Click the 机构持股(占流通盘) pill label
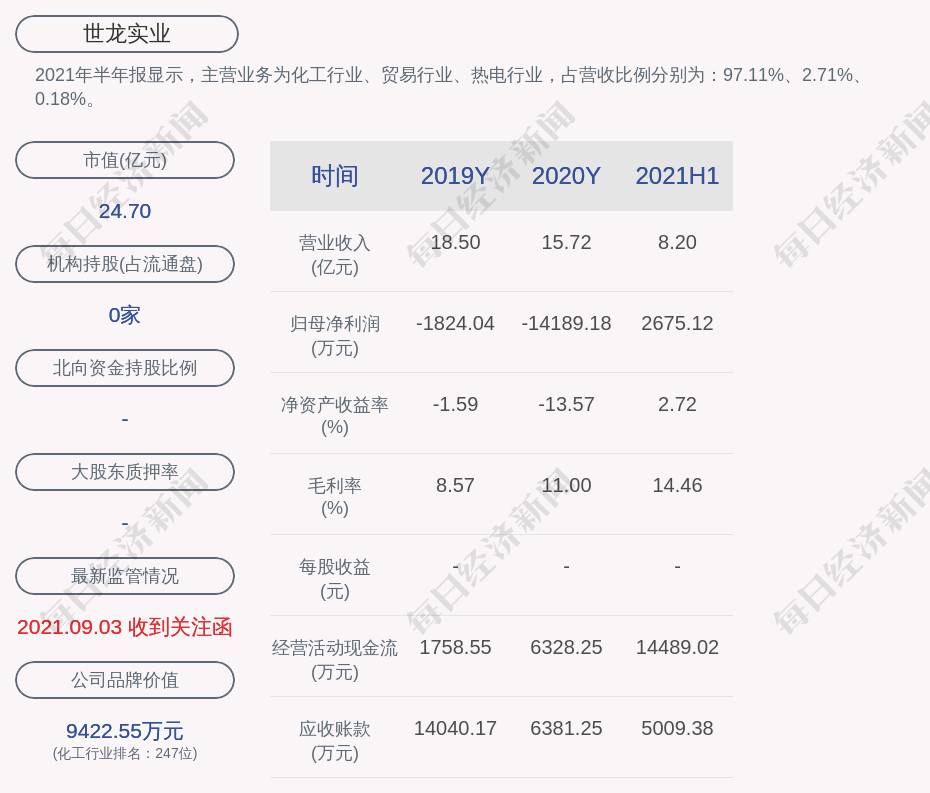Viewport: 930px width, 793px height. [125, 264]
